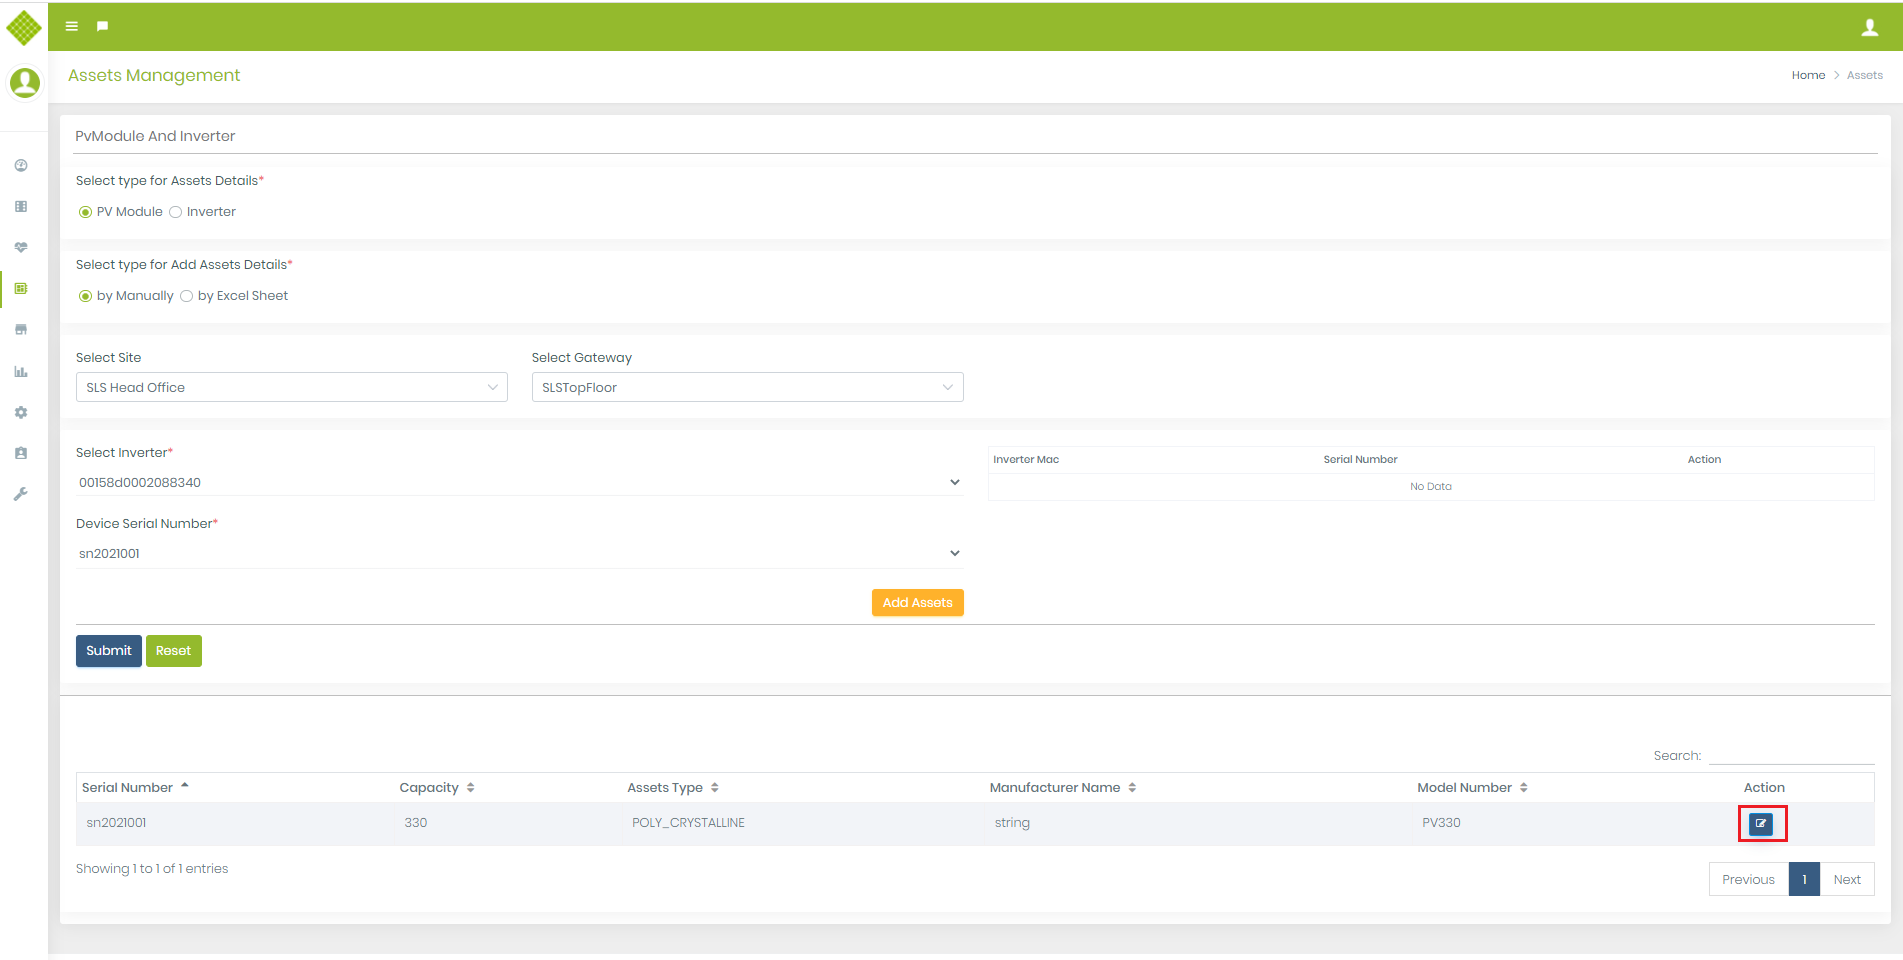The image size is (1903, 960).
Task: Click the flag icon in top bar
Action: 102,26
